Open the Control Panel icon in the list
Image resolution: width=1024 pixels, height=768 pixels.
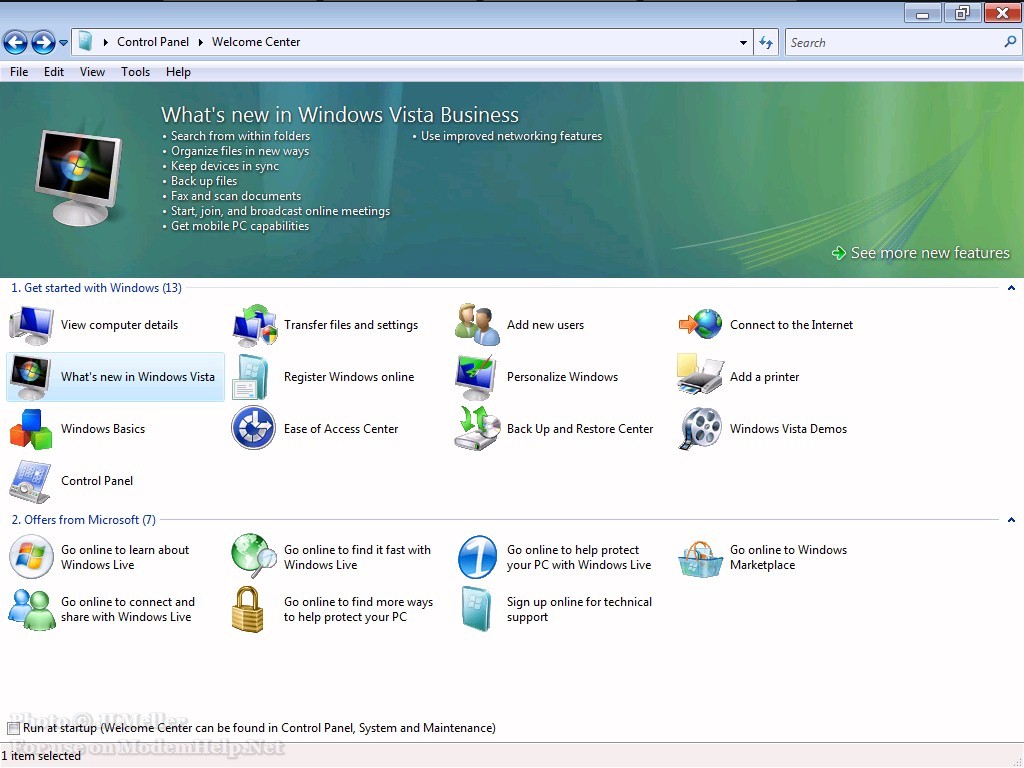pos(31,481)
